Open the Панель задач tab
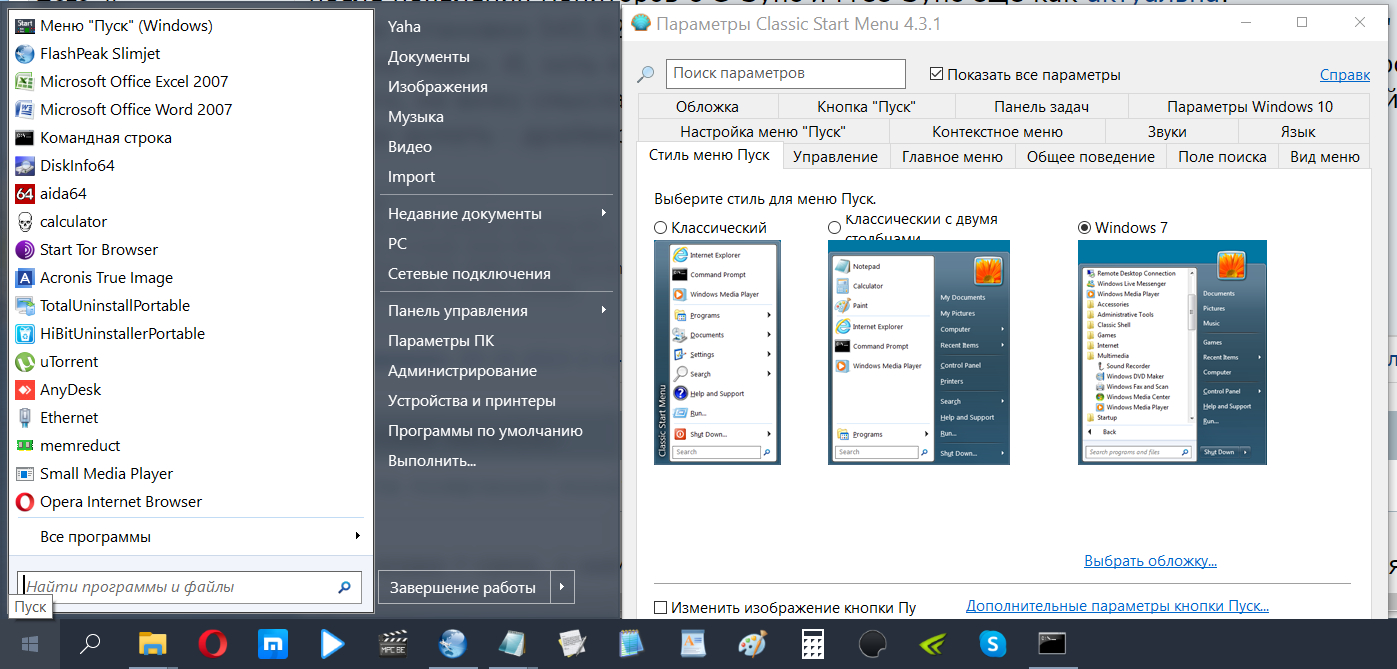The height and width of the screenshot is (669, 1397). pos(1041,107)
